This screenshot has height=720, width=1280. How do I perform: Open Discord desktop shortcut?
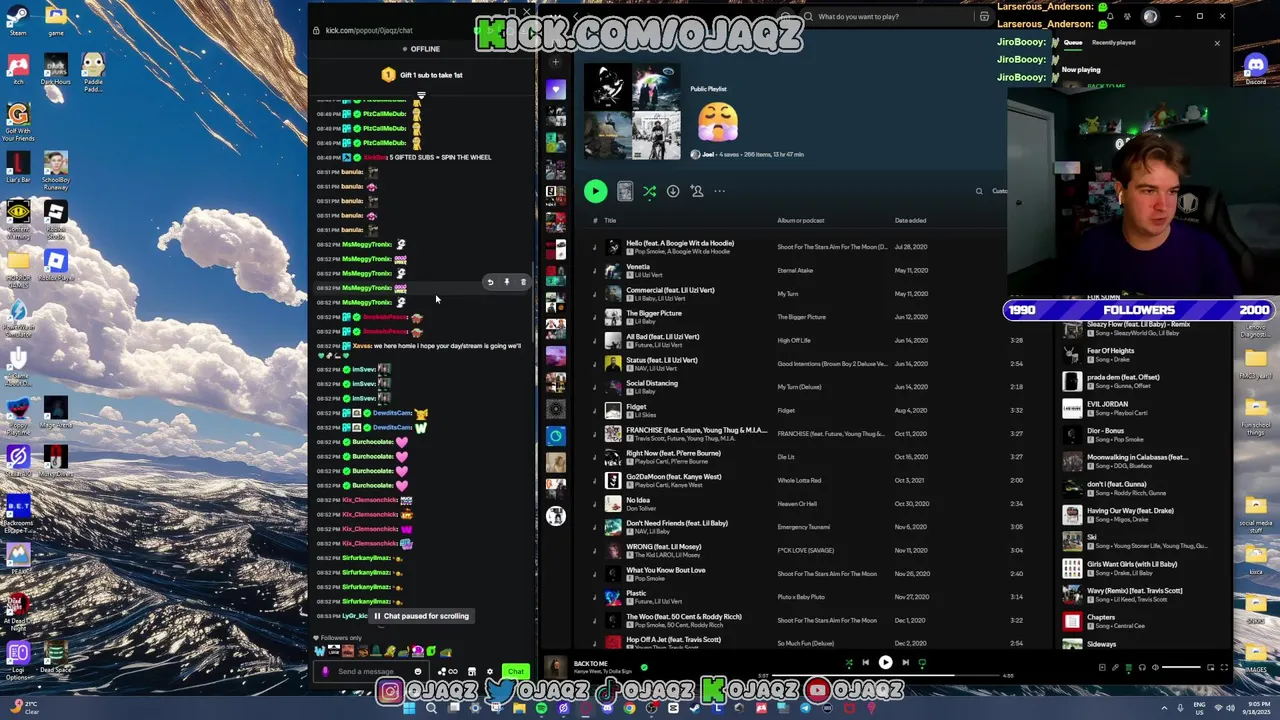pyautogui.click(x=1255, y=68)
